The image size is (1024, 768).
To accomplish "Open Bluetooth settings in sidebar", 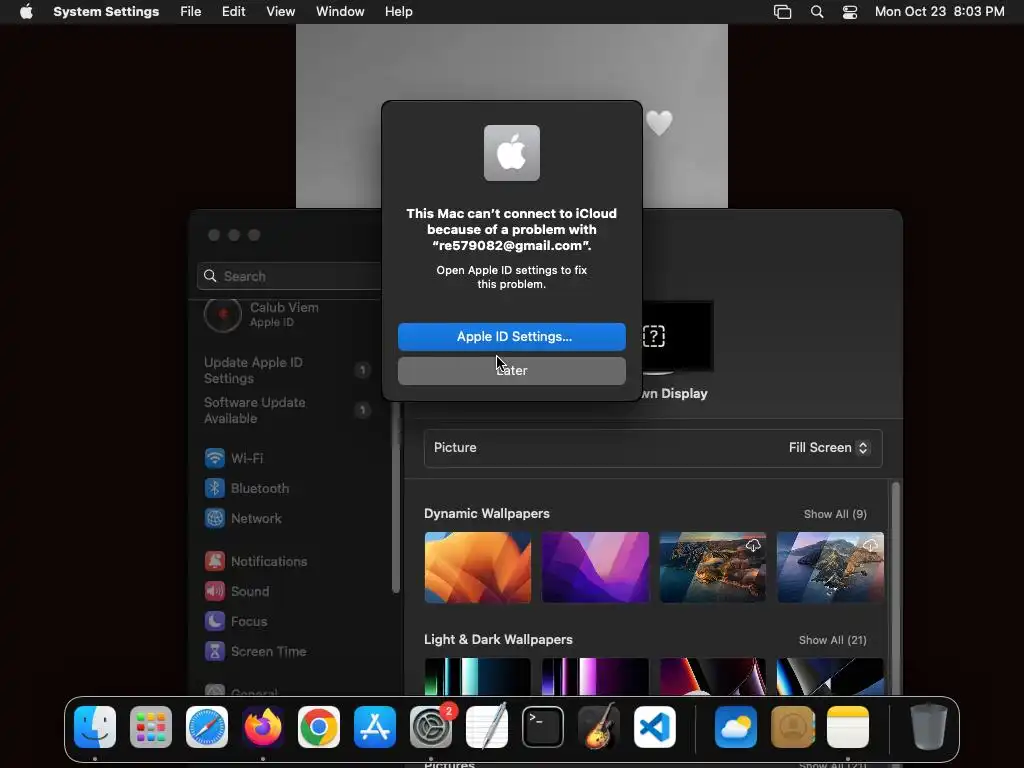I will (x=247, y=488).
